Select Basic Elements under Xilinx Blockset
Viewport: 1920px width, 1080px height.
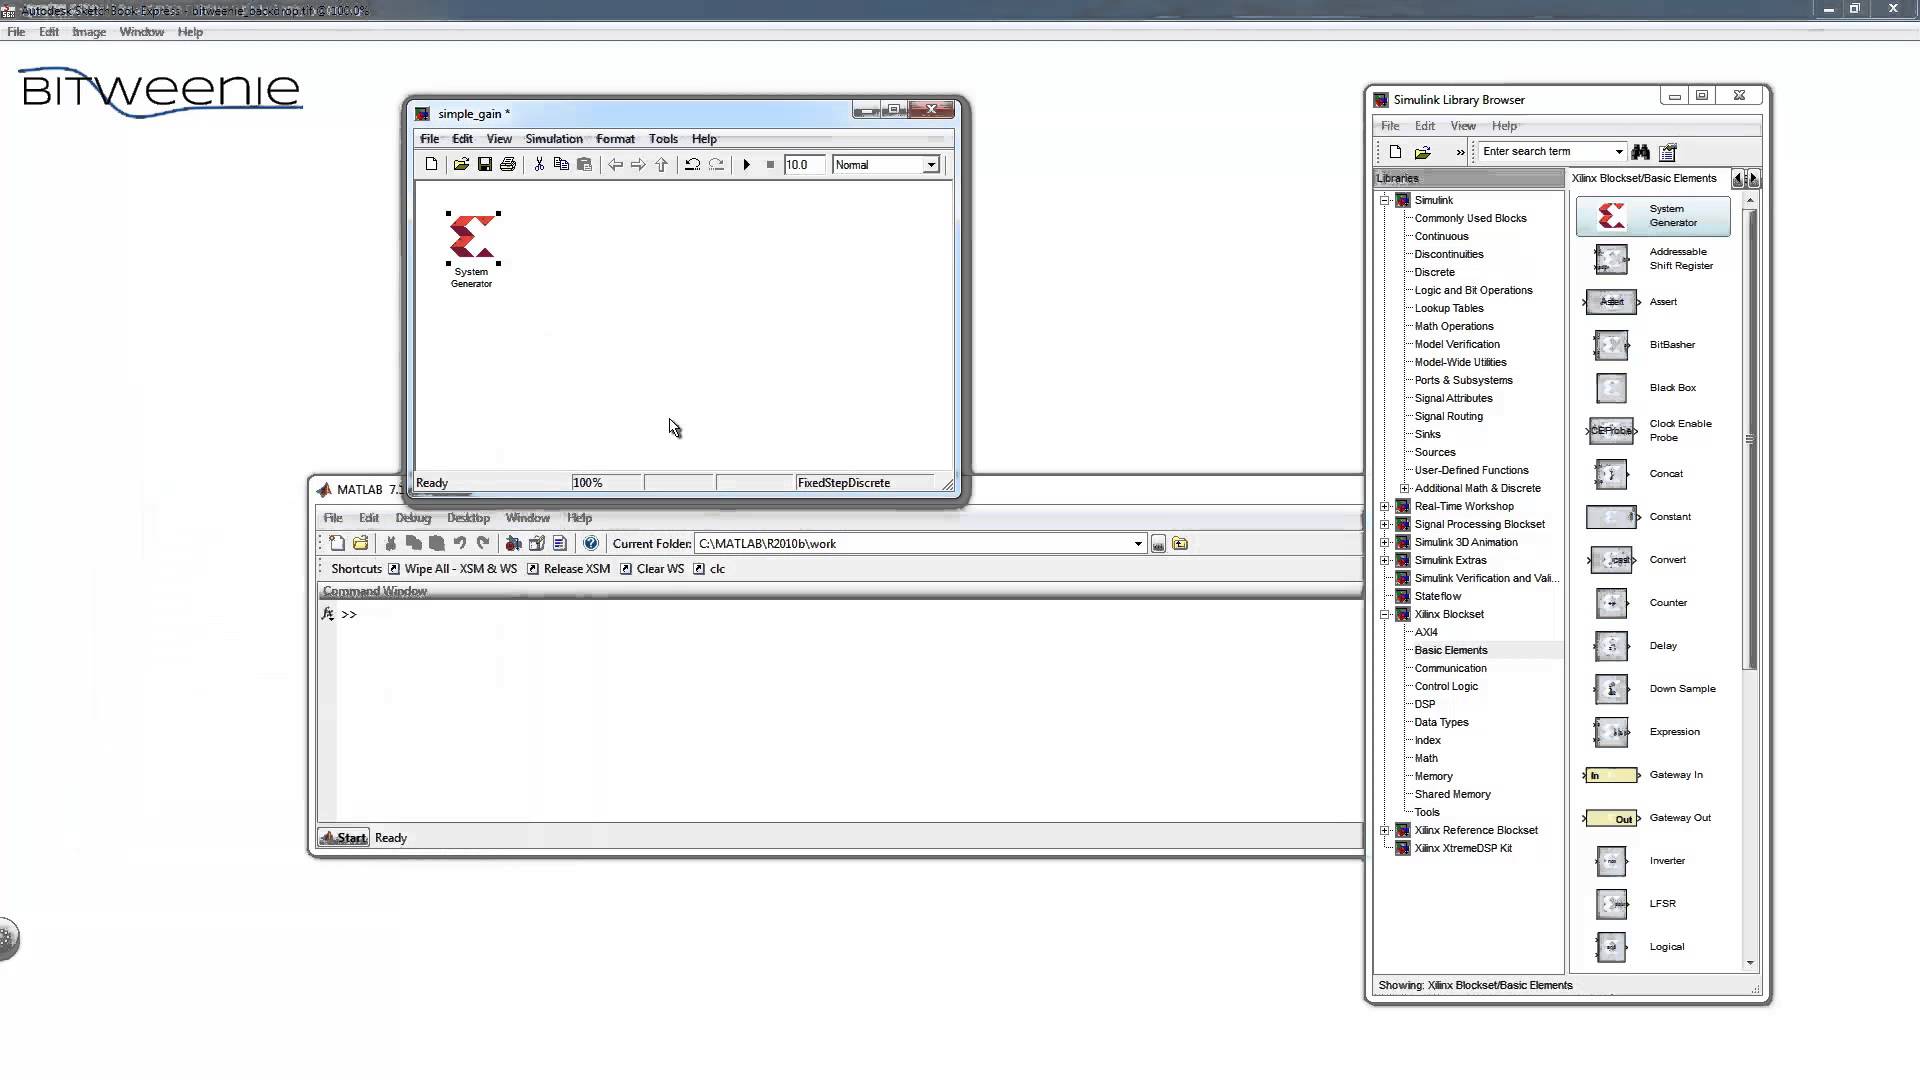tap(1450, 650)
